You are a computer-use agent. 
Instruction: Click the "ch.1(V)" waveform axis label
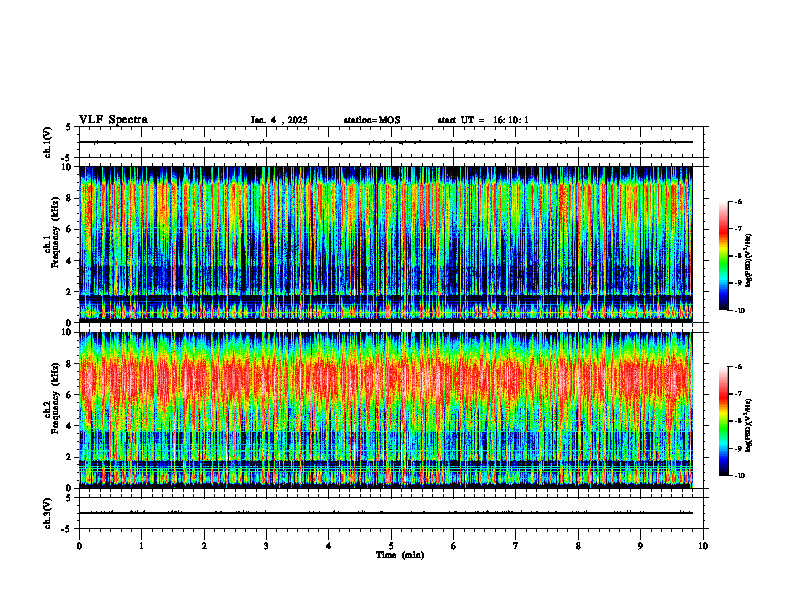click(x=47, y=142)
